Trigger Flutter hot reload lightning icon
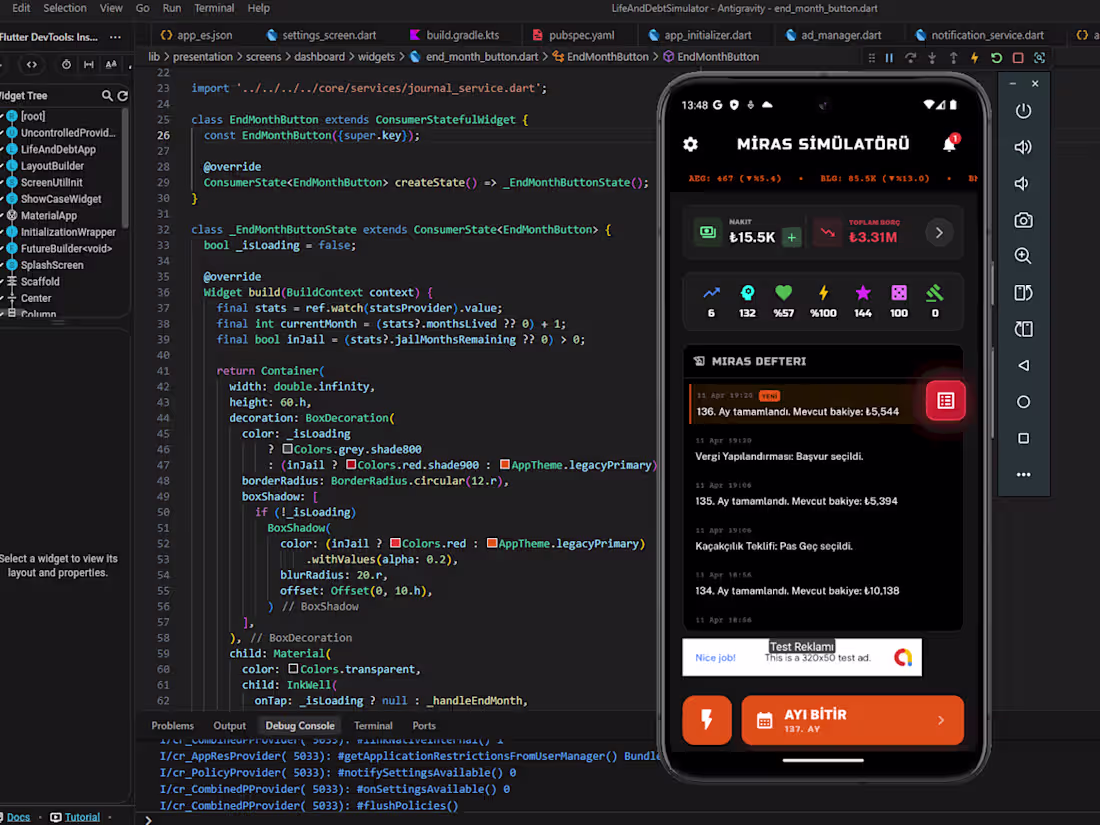 point(974,58)
